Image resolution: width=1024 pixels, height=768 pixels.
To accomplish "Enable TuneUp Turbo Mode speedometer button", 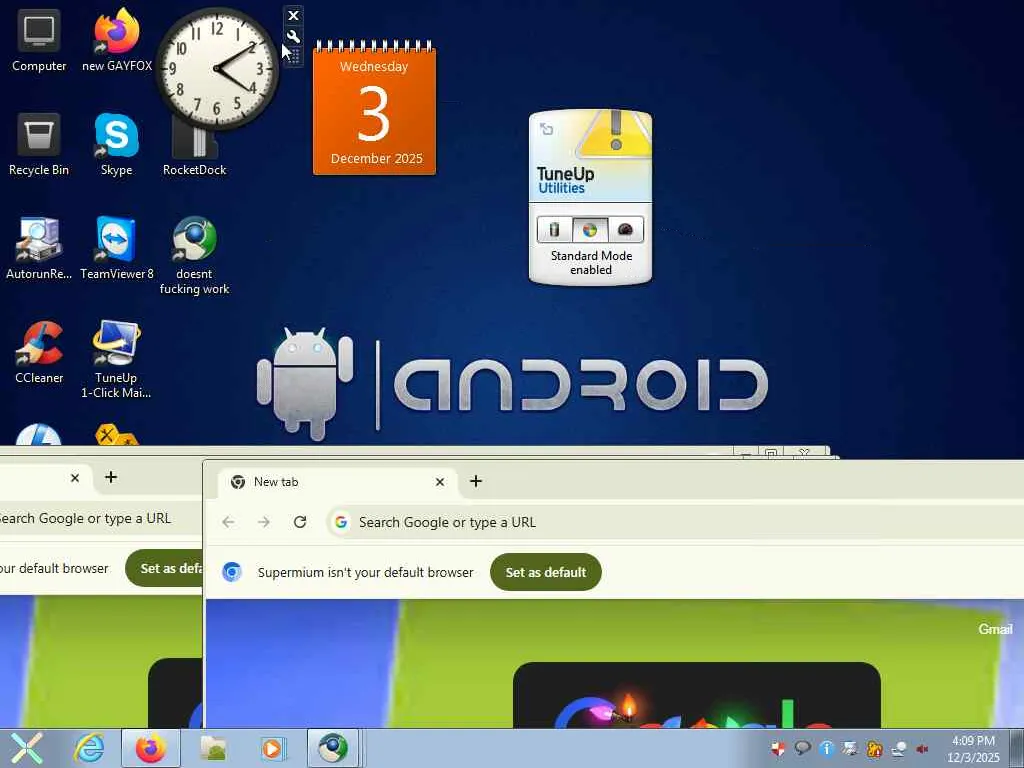I will tap(625, 229).
